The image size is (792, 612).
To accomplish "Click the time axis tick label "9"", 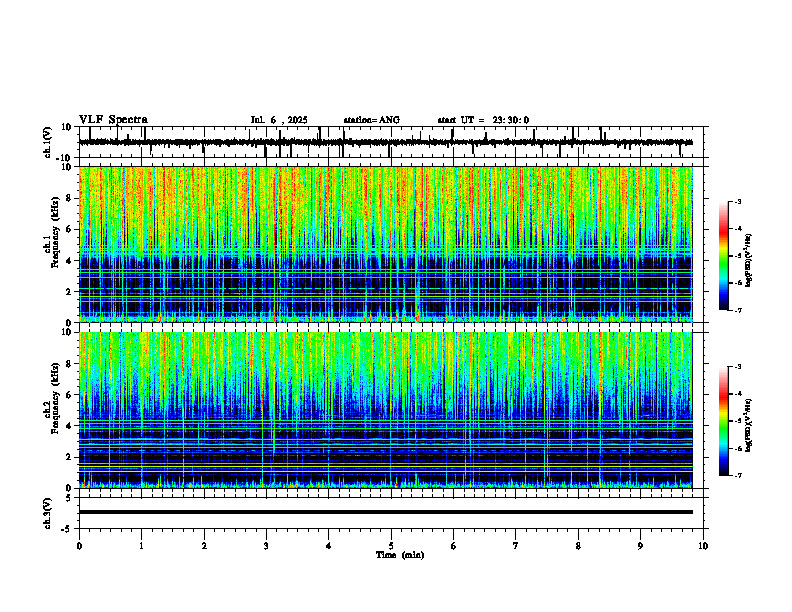I will tap(640, 546).
